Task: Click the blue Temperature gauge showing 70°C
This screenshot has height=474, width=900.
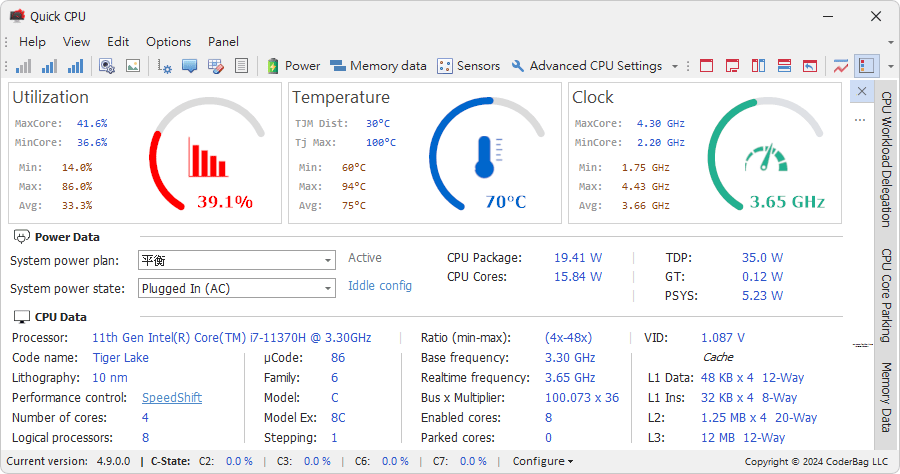Action: point(487,154)
